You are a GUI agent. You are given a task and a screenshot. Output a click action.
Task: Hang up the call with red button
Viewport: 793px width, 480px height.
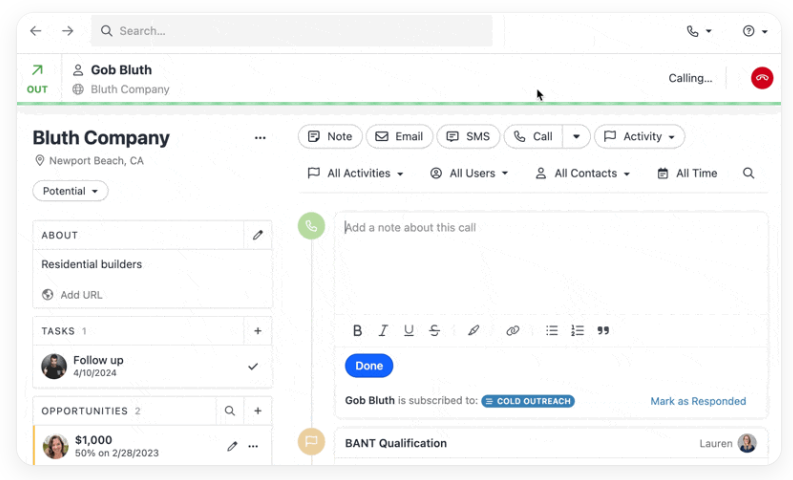(x=762, y=78)
